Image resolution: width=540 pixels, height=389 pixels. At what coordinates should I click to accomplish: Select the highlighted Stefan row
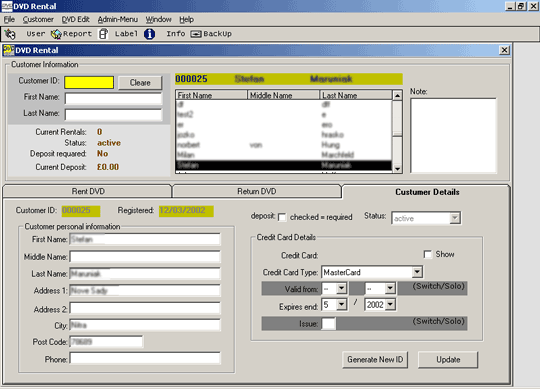[x=284, y=165]
